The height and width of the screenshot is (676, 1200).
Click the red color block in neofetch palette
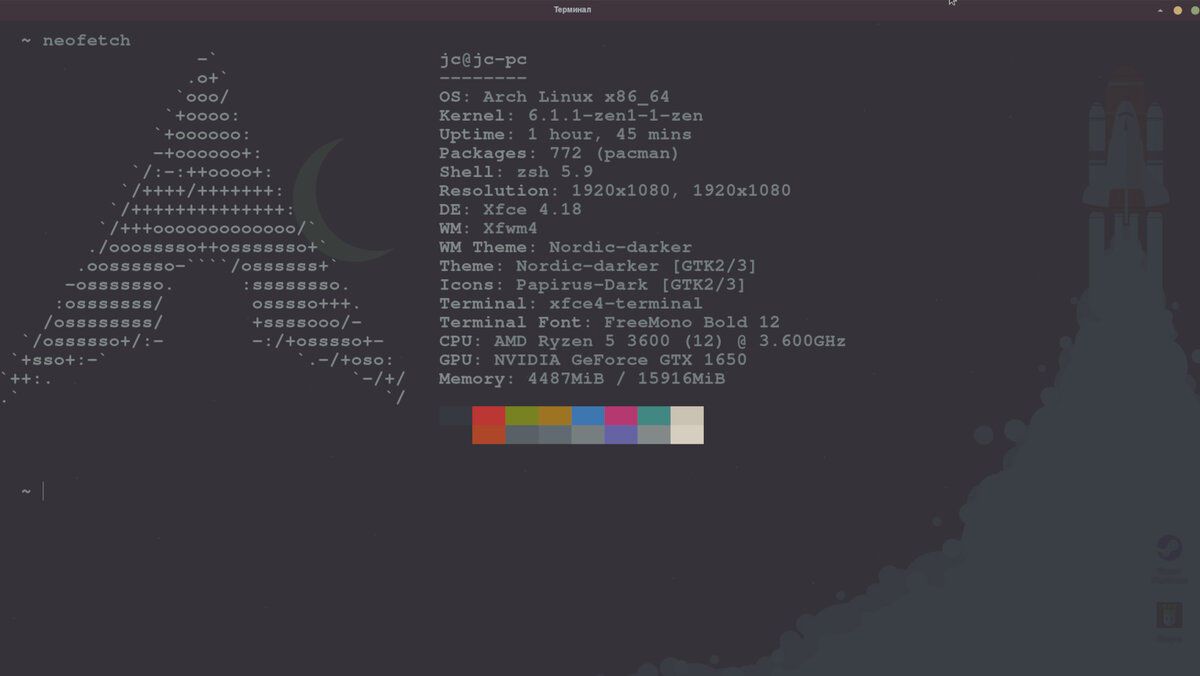pyautogui.click(x=489, y=416)
